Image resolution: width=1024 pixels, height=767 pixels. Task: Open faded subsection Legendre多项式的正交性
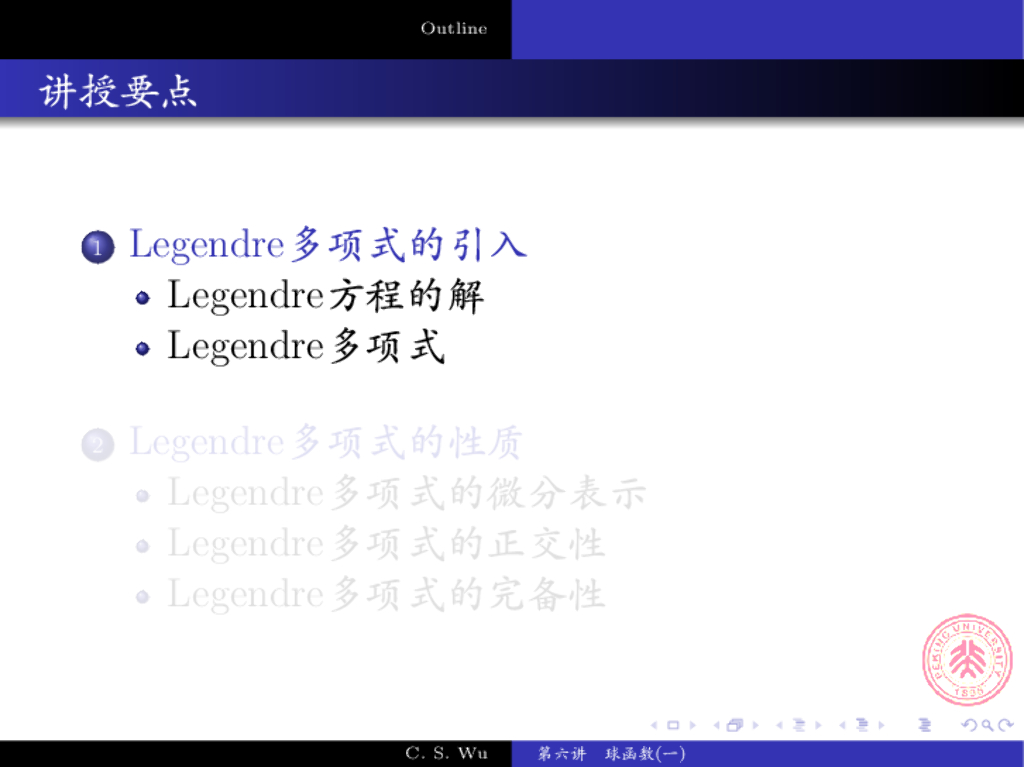pyautogui.click(x=386, y=544)
